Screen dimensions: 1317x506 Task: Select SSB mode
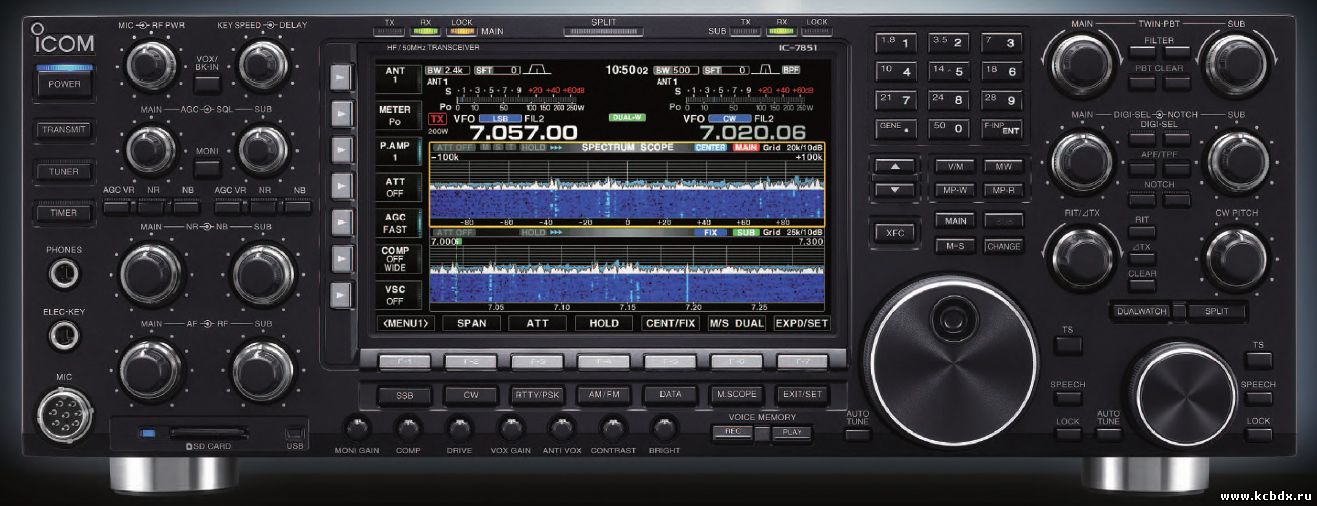404,395
